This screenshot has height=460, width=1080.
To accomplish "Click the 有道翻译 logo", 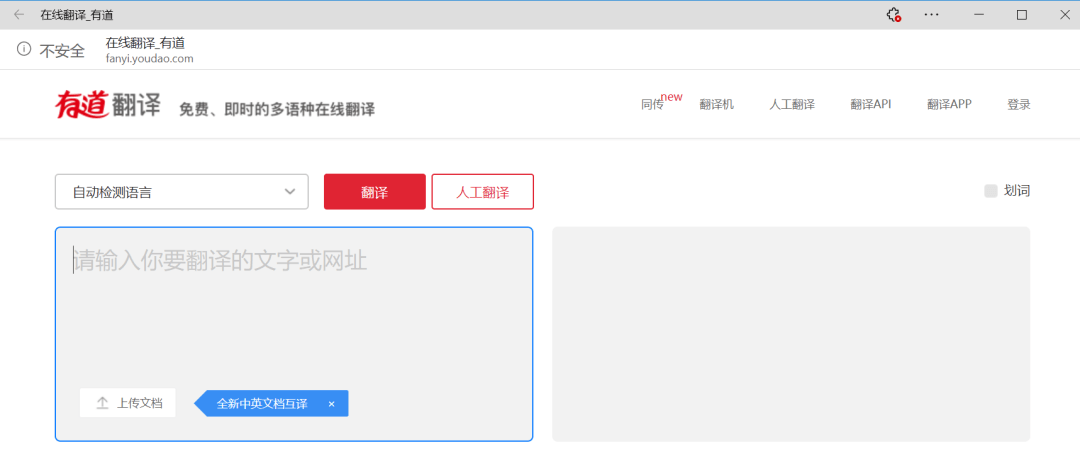I will pos(108,105).
